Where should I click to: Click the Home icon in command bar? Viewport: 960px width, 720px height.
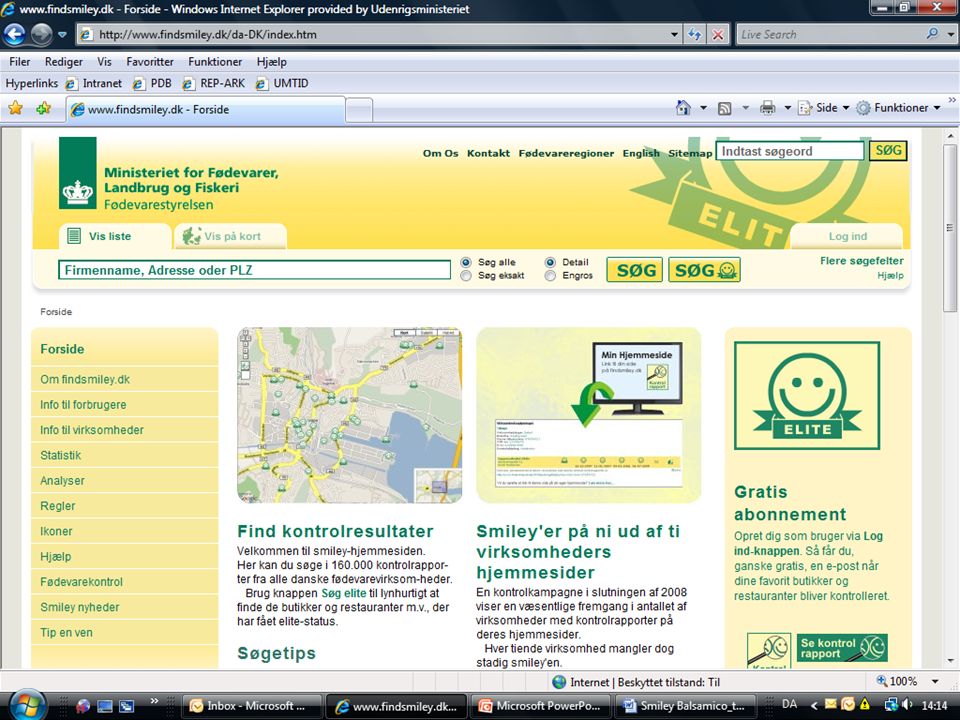coord(683,108)
